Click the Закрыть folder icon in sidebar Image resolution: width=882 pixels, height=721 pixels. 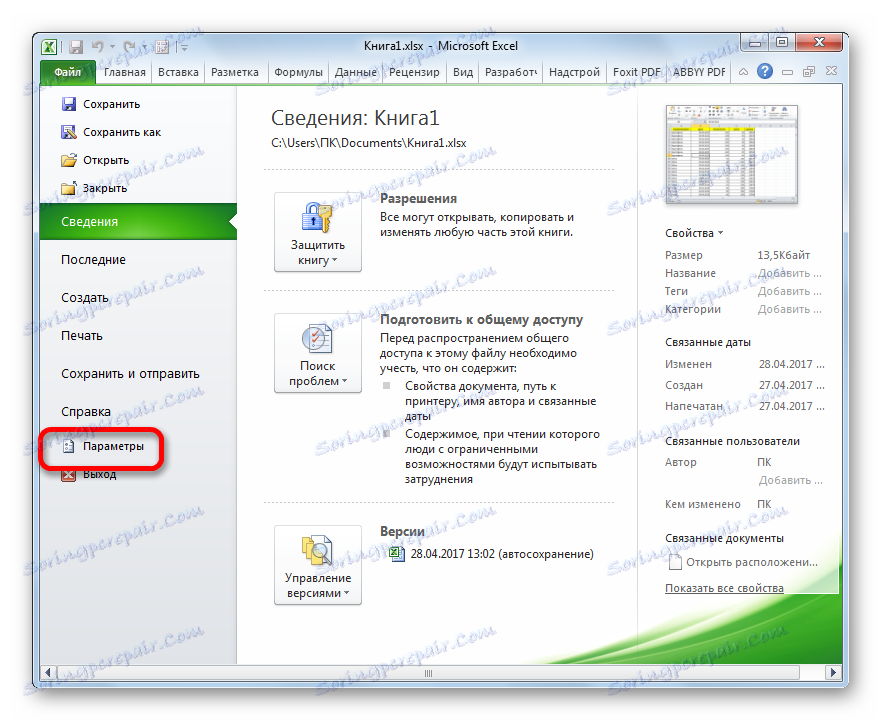tap(69, 188)
